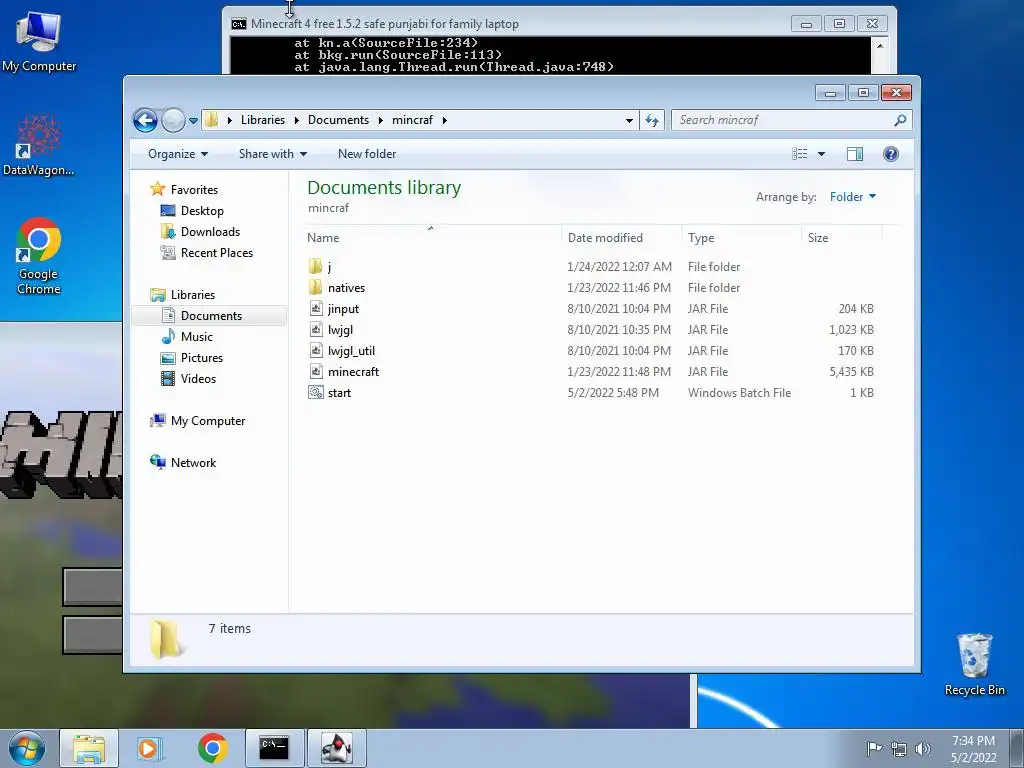Open the Organize menu
Screen dimensions: 1024x768
tap(178, 154)
